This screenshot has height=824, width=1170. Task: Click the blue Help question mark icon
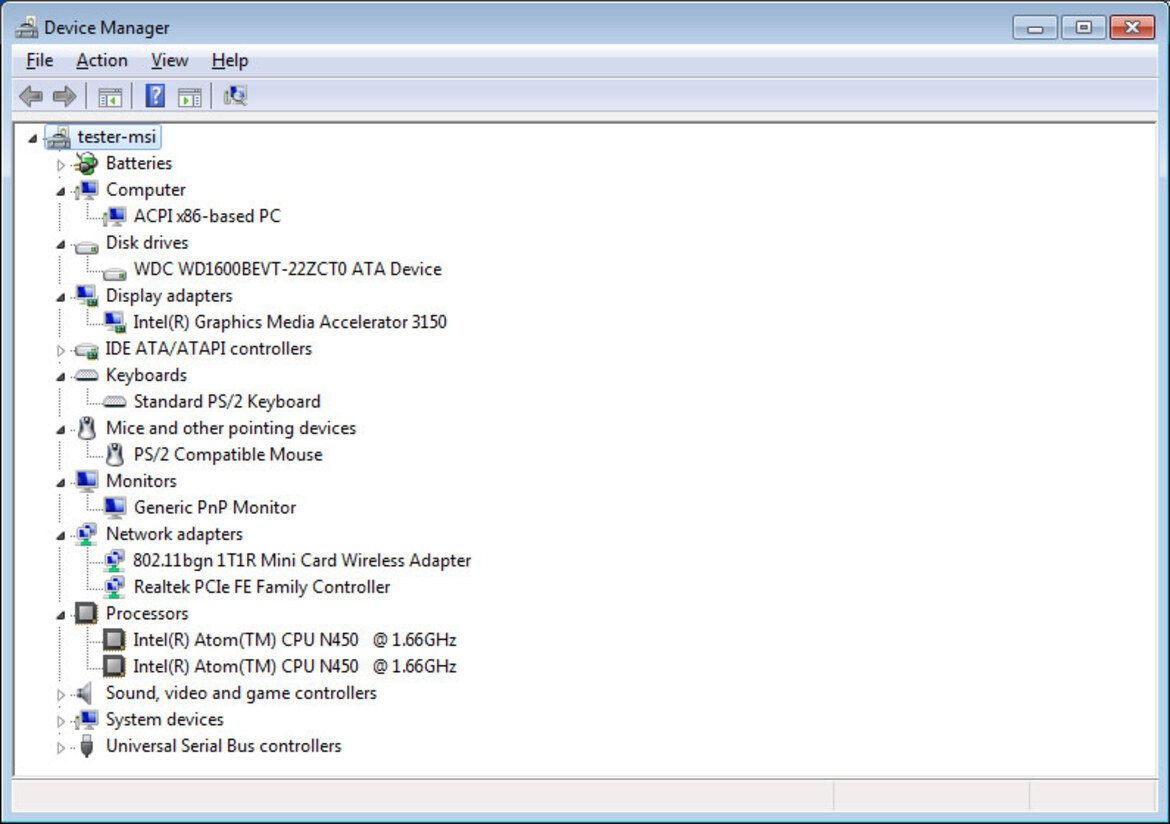[x=155, y=96]
